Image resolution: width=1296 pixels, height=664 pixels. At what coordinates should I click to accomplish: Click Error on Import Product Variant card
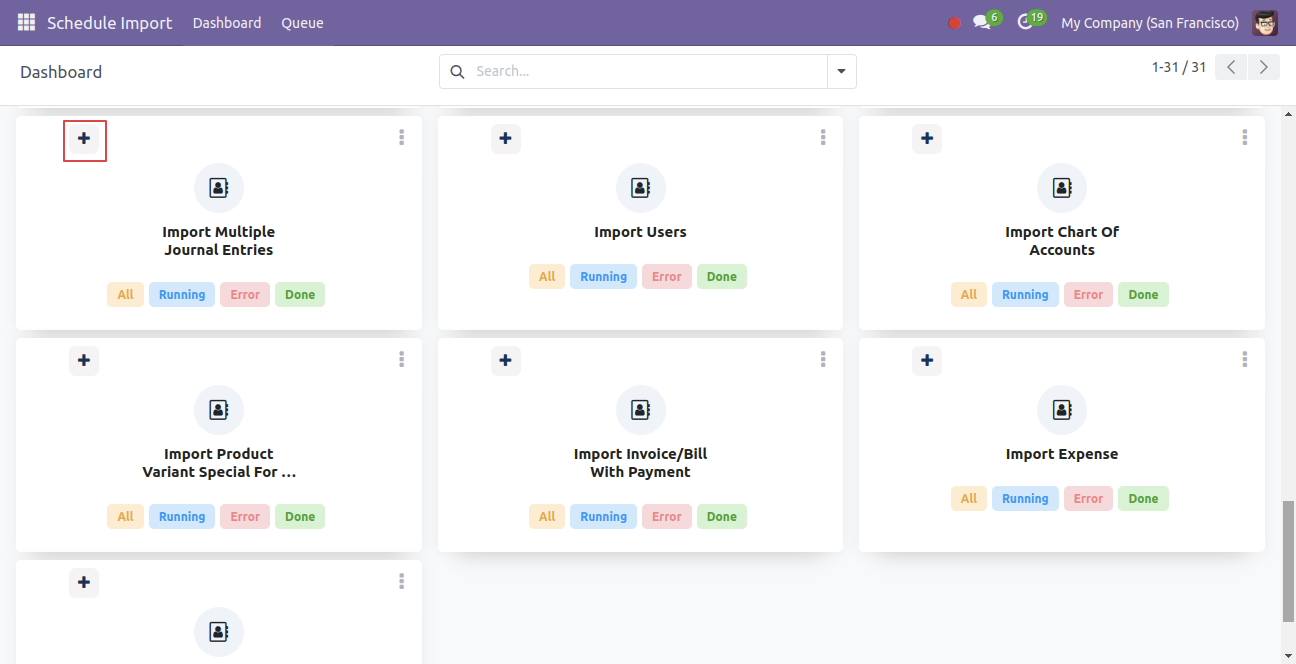point(245,517)
